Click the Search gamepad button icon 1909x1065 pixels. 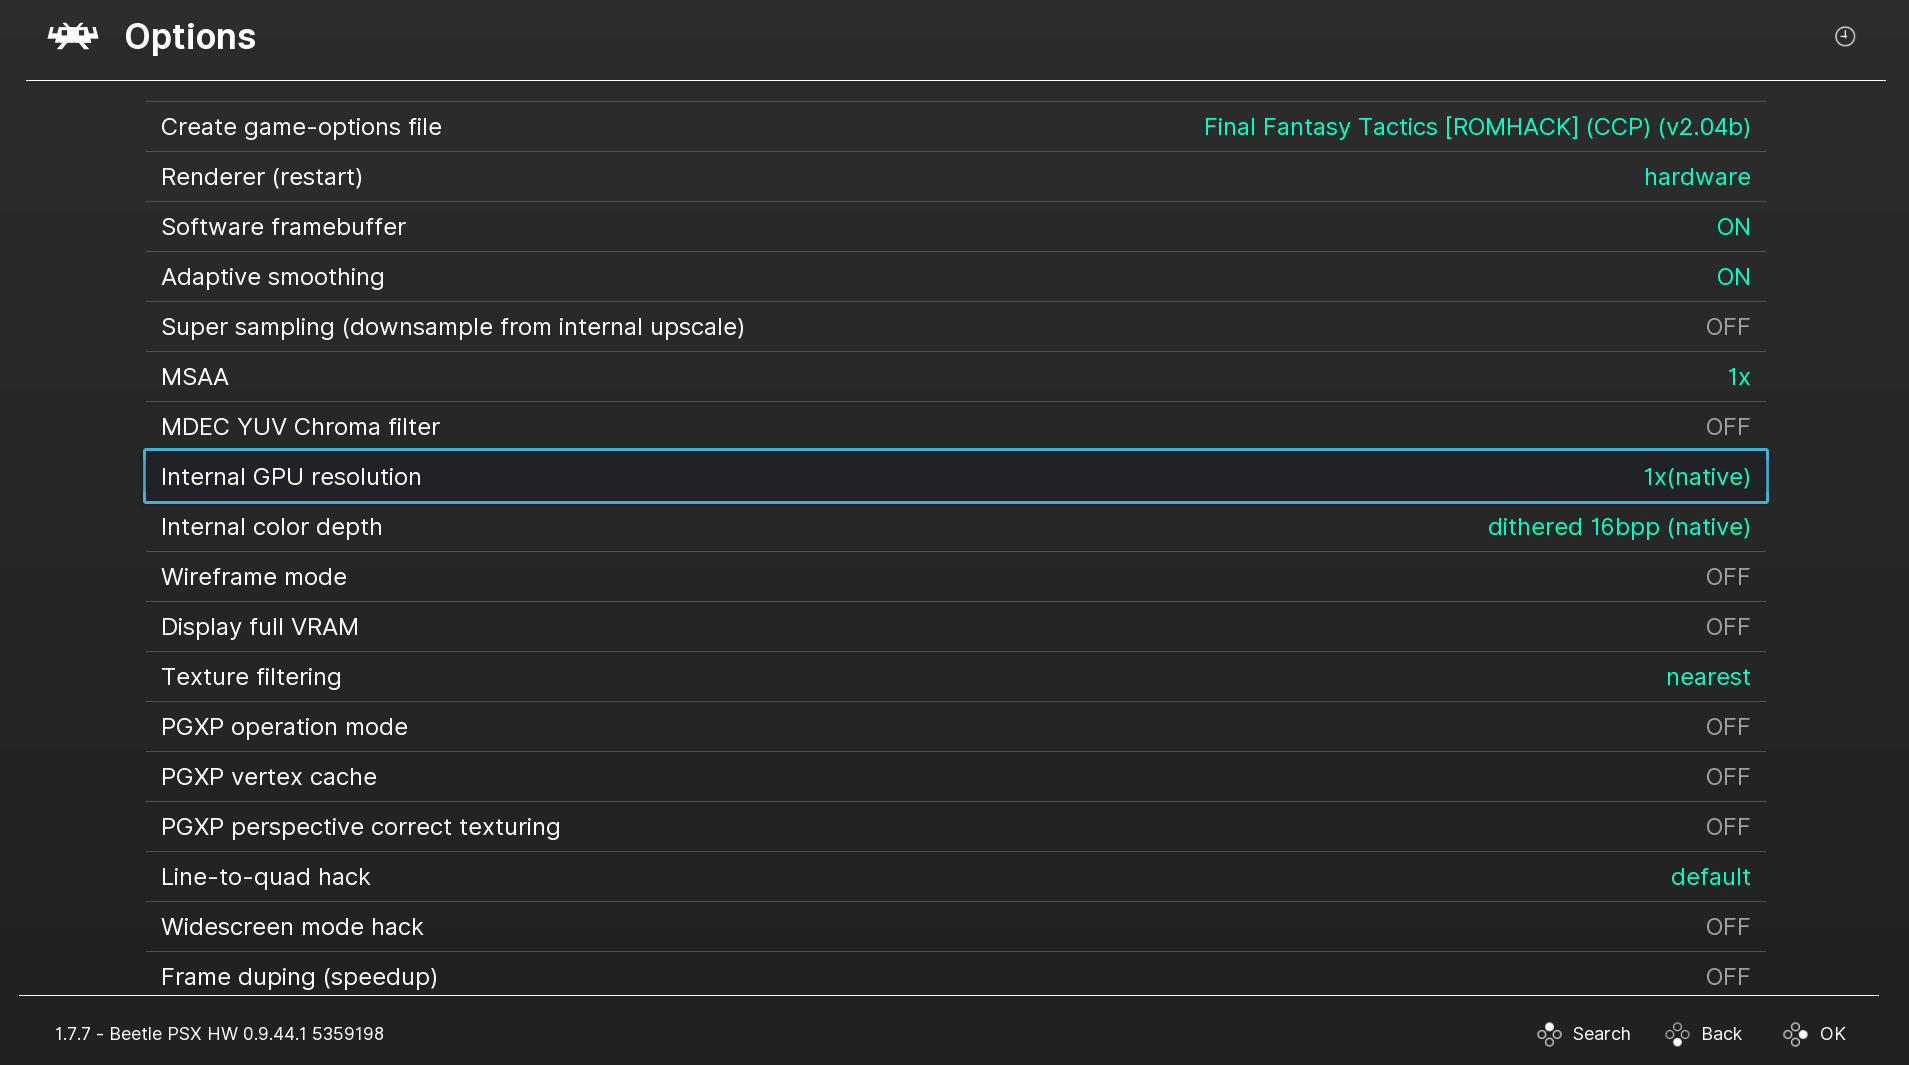point(1549,1034)
